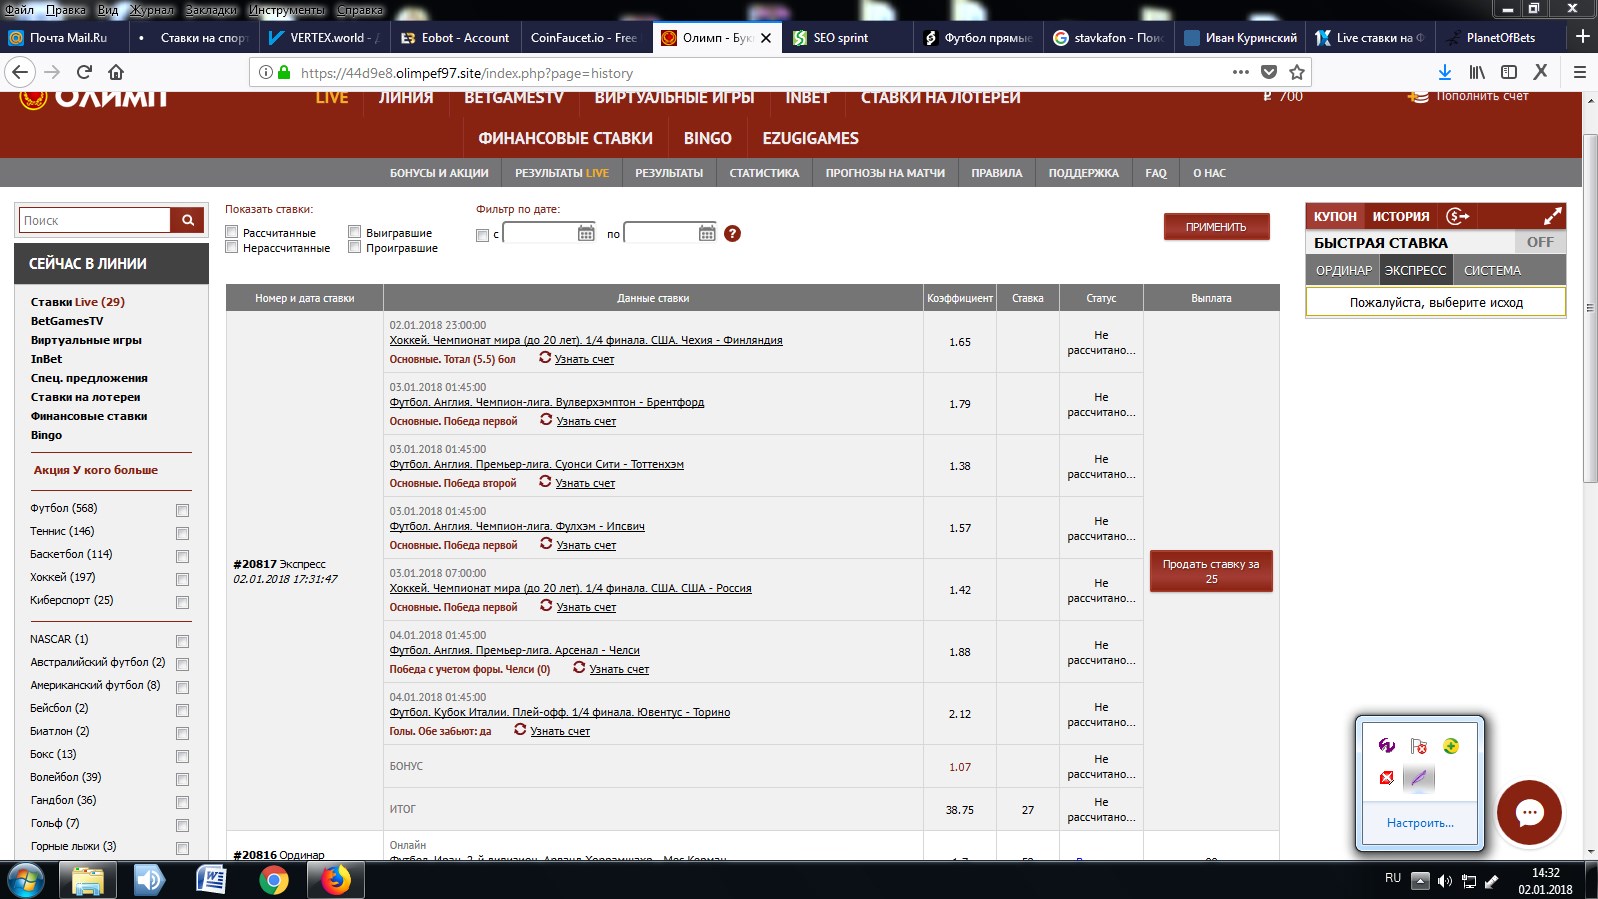The width and height of the screenshot is (1598, 899).
Task: Open the ИСТОРИЯ tab in coupon panel
Action: coord(1400,216)
